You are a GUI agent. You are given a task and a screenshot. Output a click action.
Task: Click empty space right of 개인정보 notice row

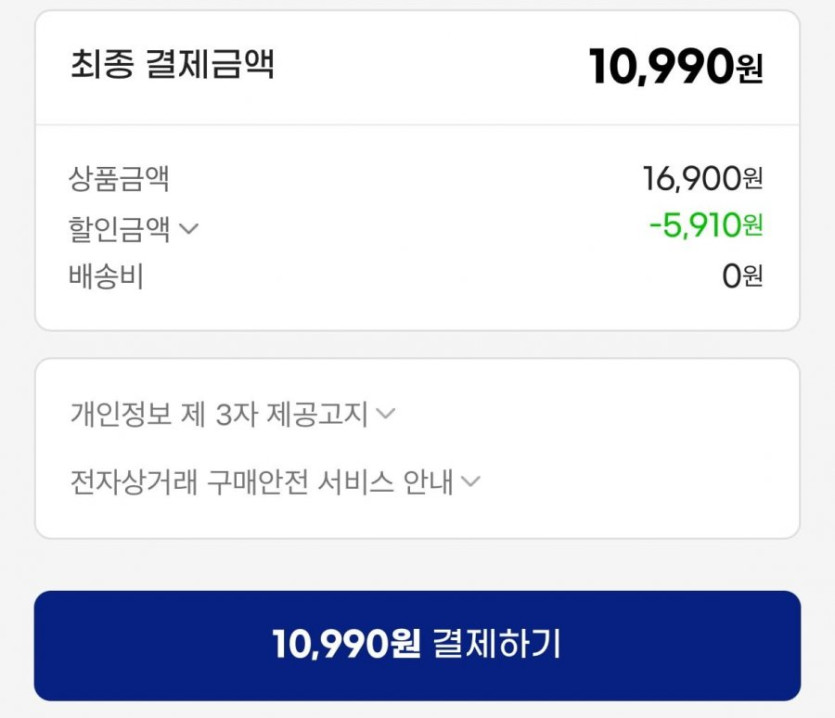click(600, 413)
